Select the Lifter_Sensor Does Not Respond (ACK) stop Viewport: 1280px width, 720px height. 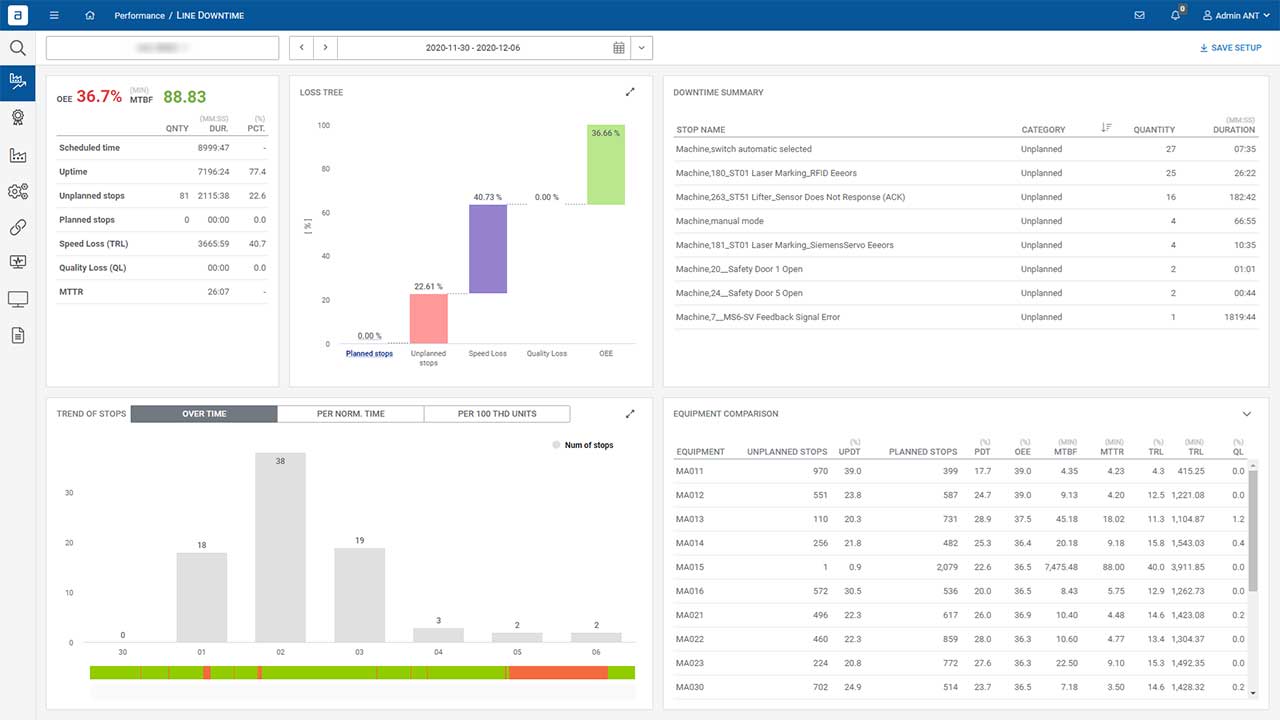tap(966, 197)
